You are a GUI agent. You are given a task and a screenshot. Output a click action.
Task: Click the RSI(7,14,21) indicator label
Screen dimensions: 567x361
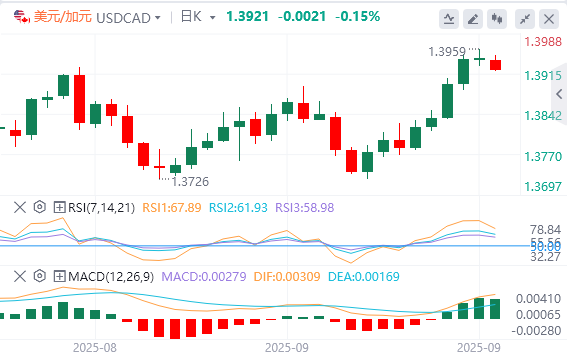[x=102, y=208]
